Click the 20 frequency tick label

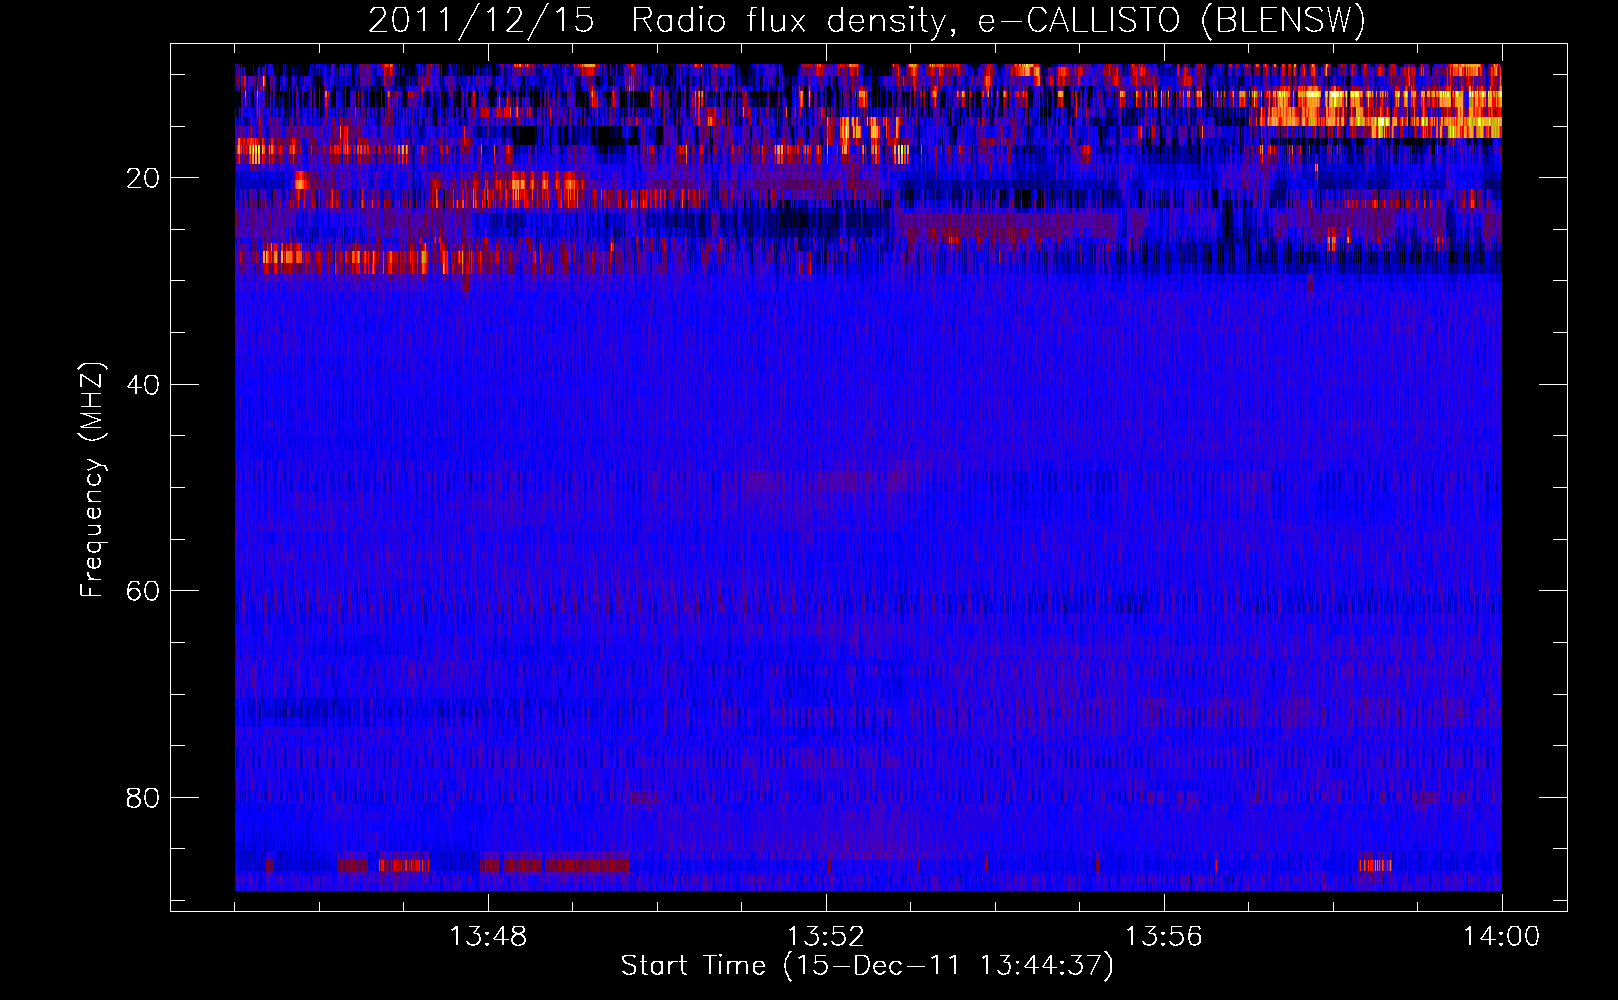[x=142, y=178]
